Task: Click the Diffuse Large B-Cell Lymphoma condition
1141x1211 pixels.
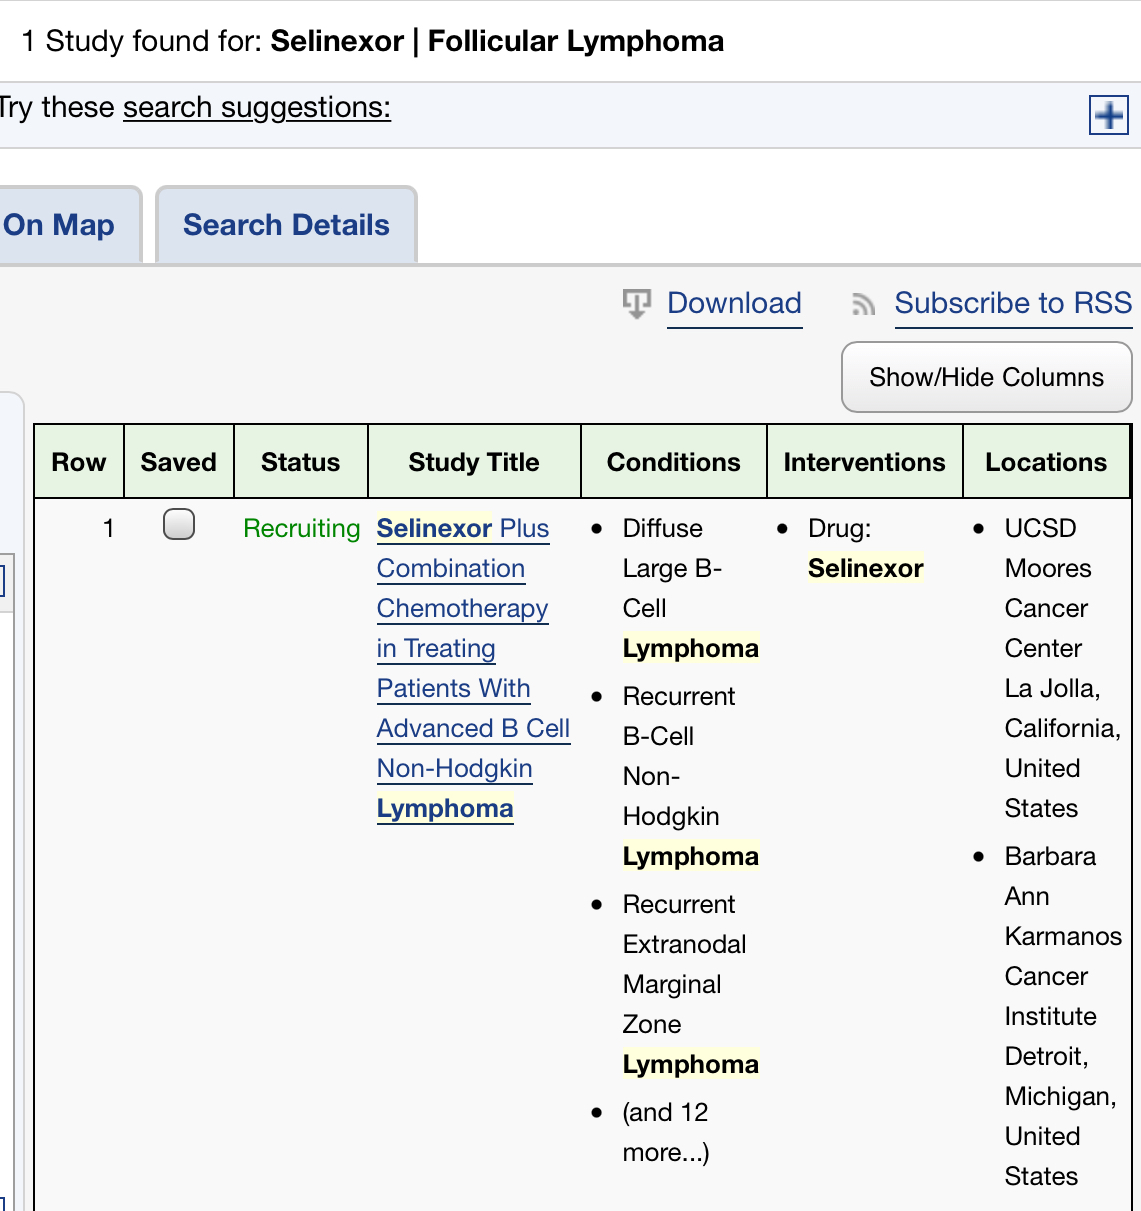Action: [690, 588]
